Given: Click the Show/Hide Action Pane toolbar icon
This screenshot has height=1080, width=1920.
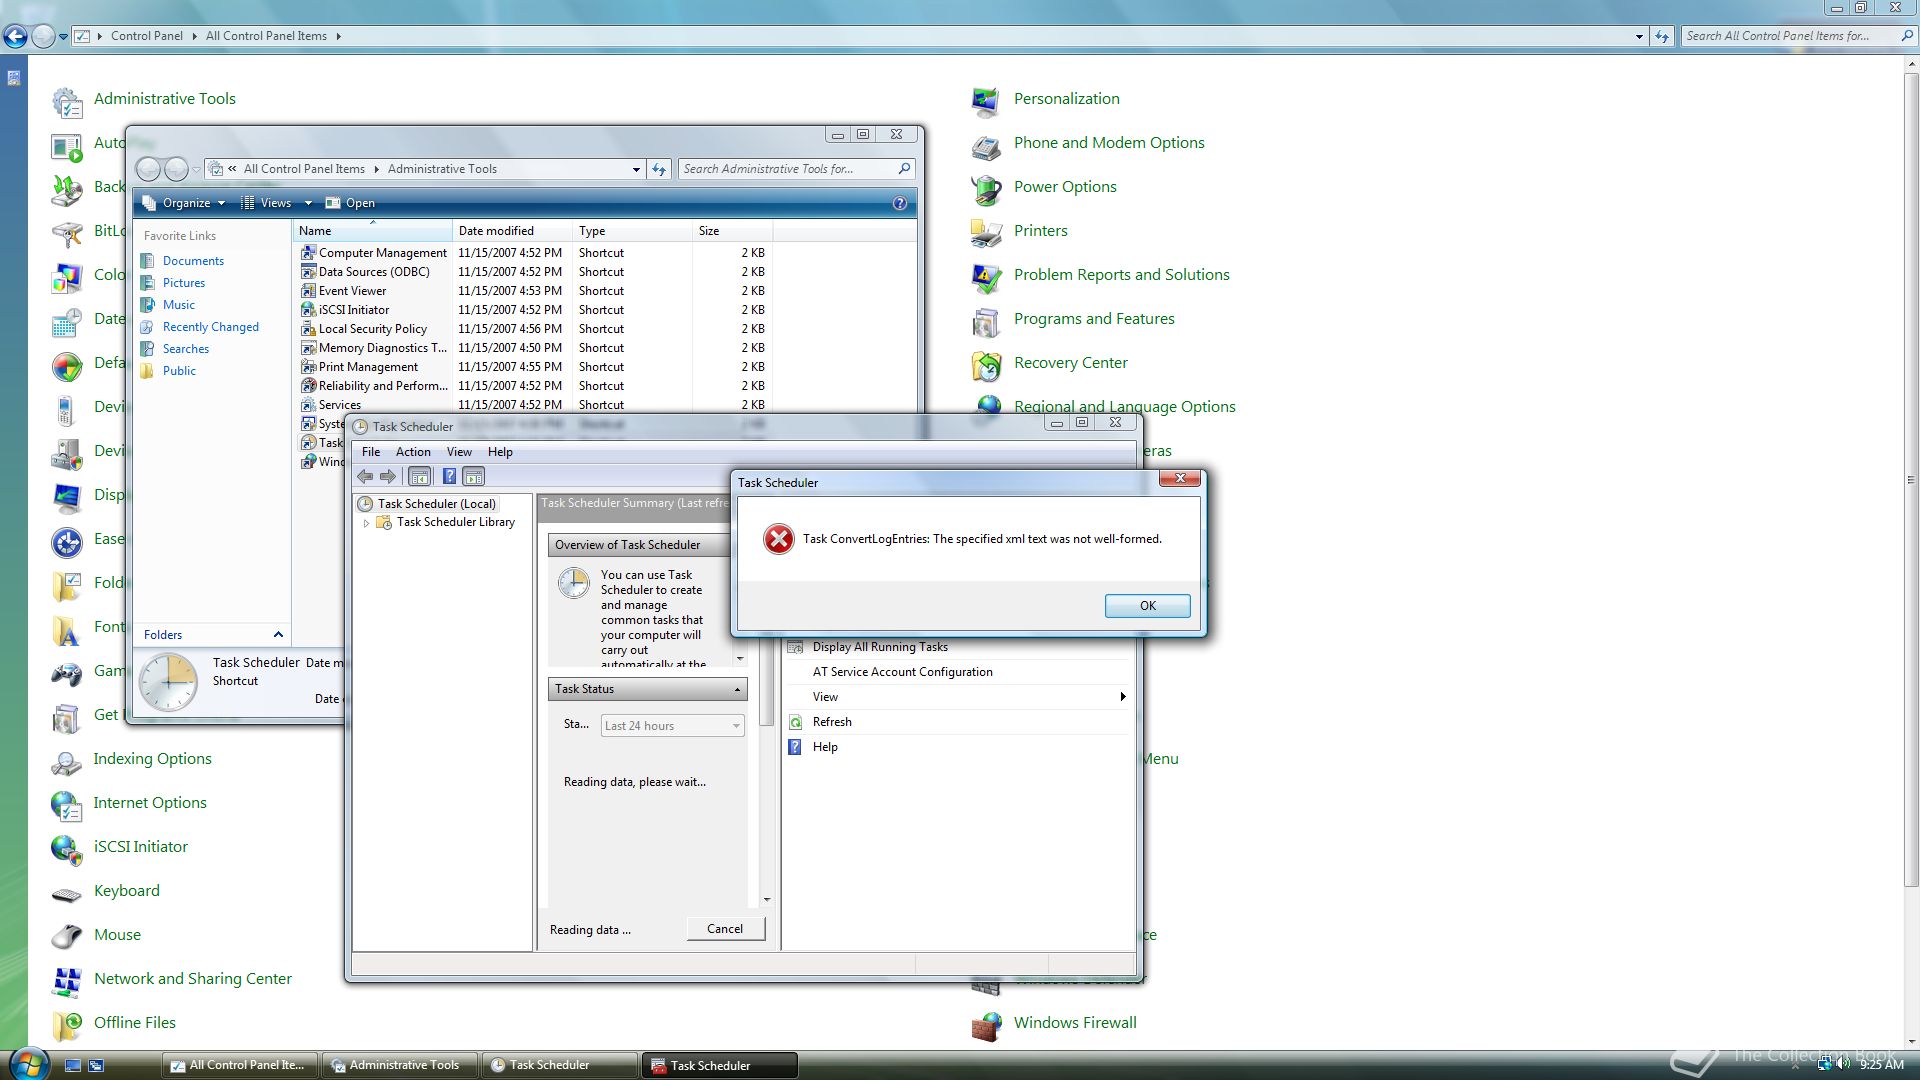Looking at the screenshot, I should click(x=474, y=476).
